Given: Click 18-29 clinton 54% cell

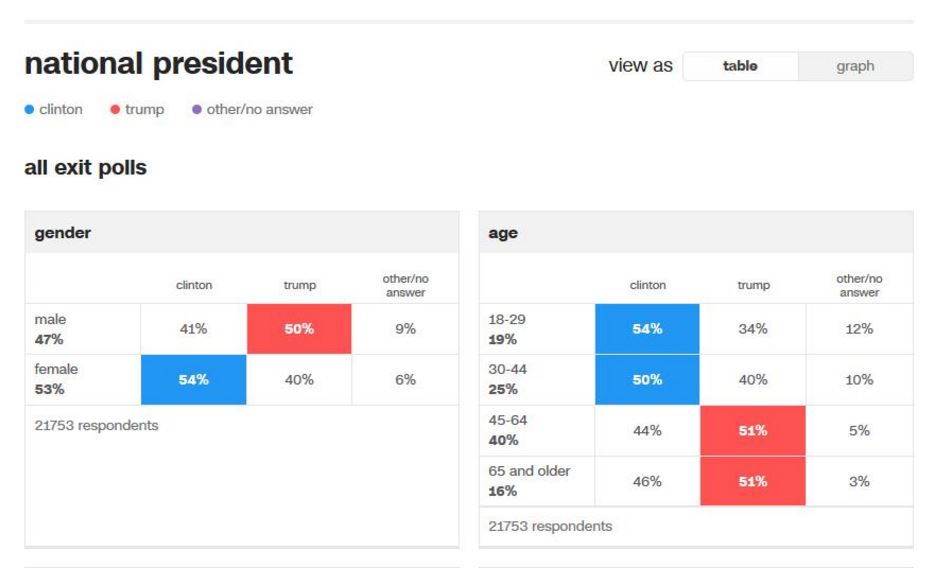Looking at the screenshot, I should pyautogui.click(x=647, y=328).
